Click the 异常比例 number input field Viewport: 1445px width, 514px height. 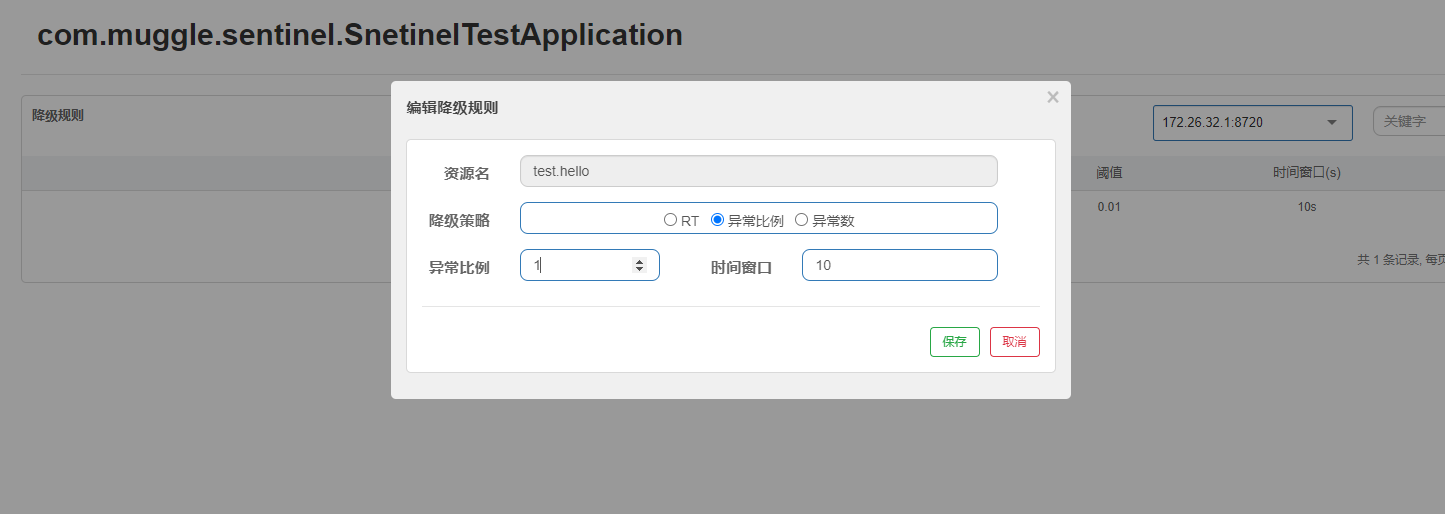[x=580, y=265]
